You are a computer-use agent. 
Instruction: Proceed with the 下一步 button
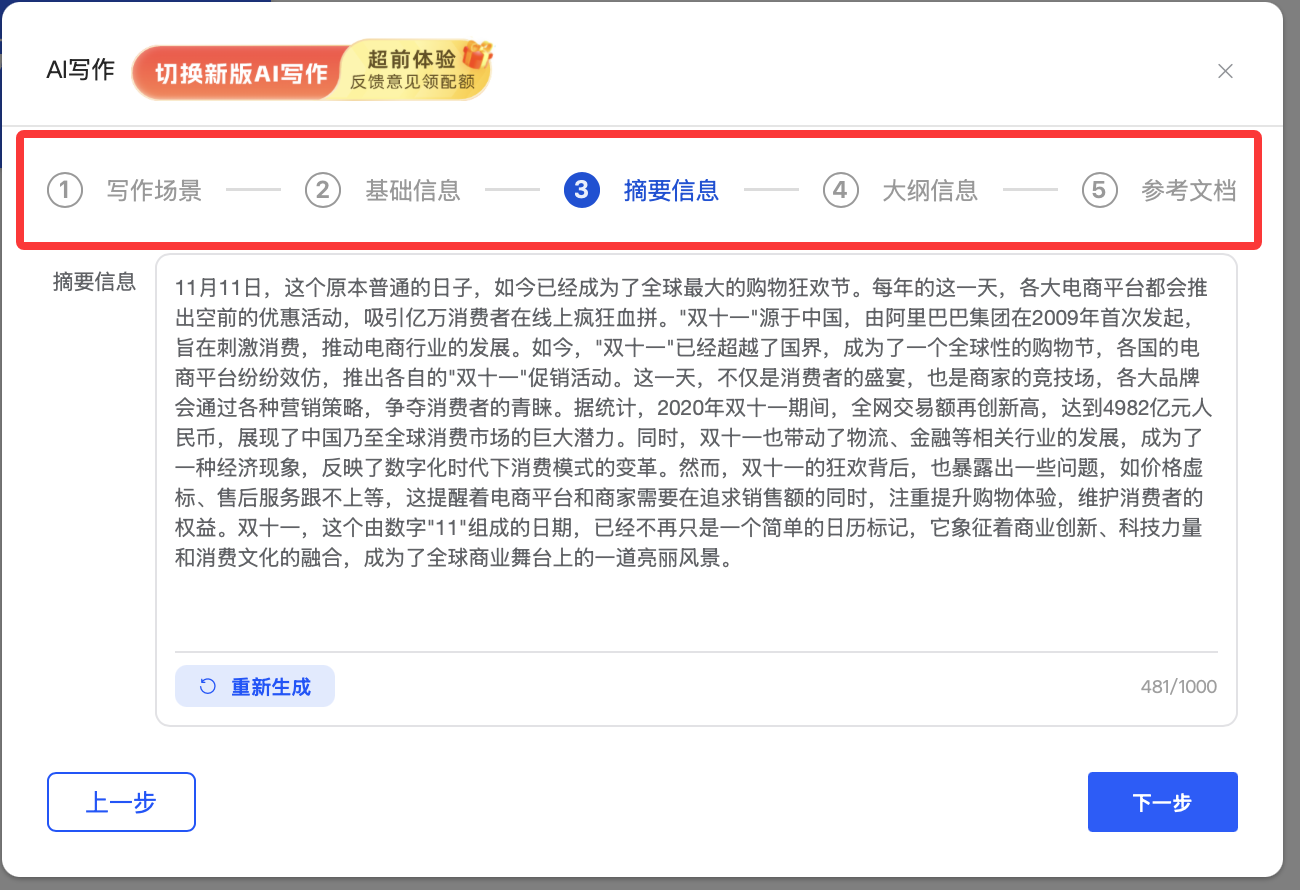pos(1162,802)
